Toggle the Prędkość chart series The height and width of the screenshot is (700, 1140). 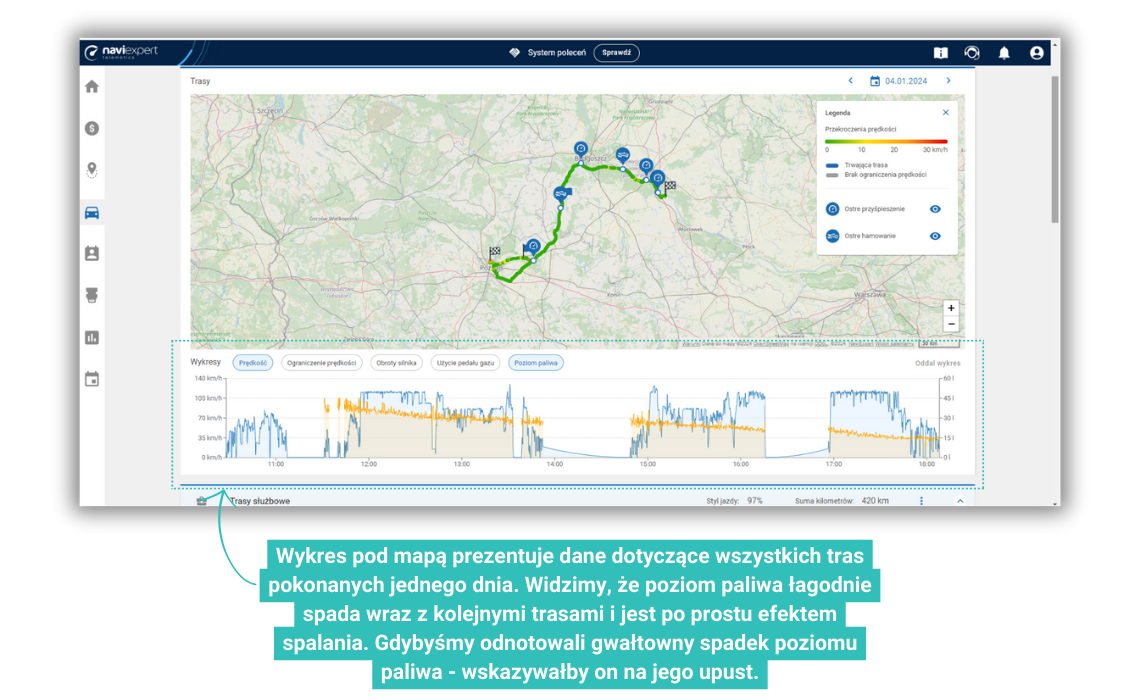(252, 363)
